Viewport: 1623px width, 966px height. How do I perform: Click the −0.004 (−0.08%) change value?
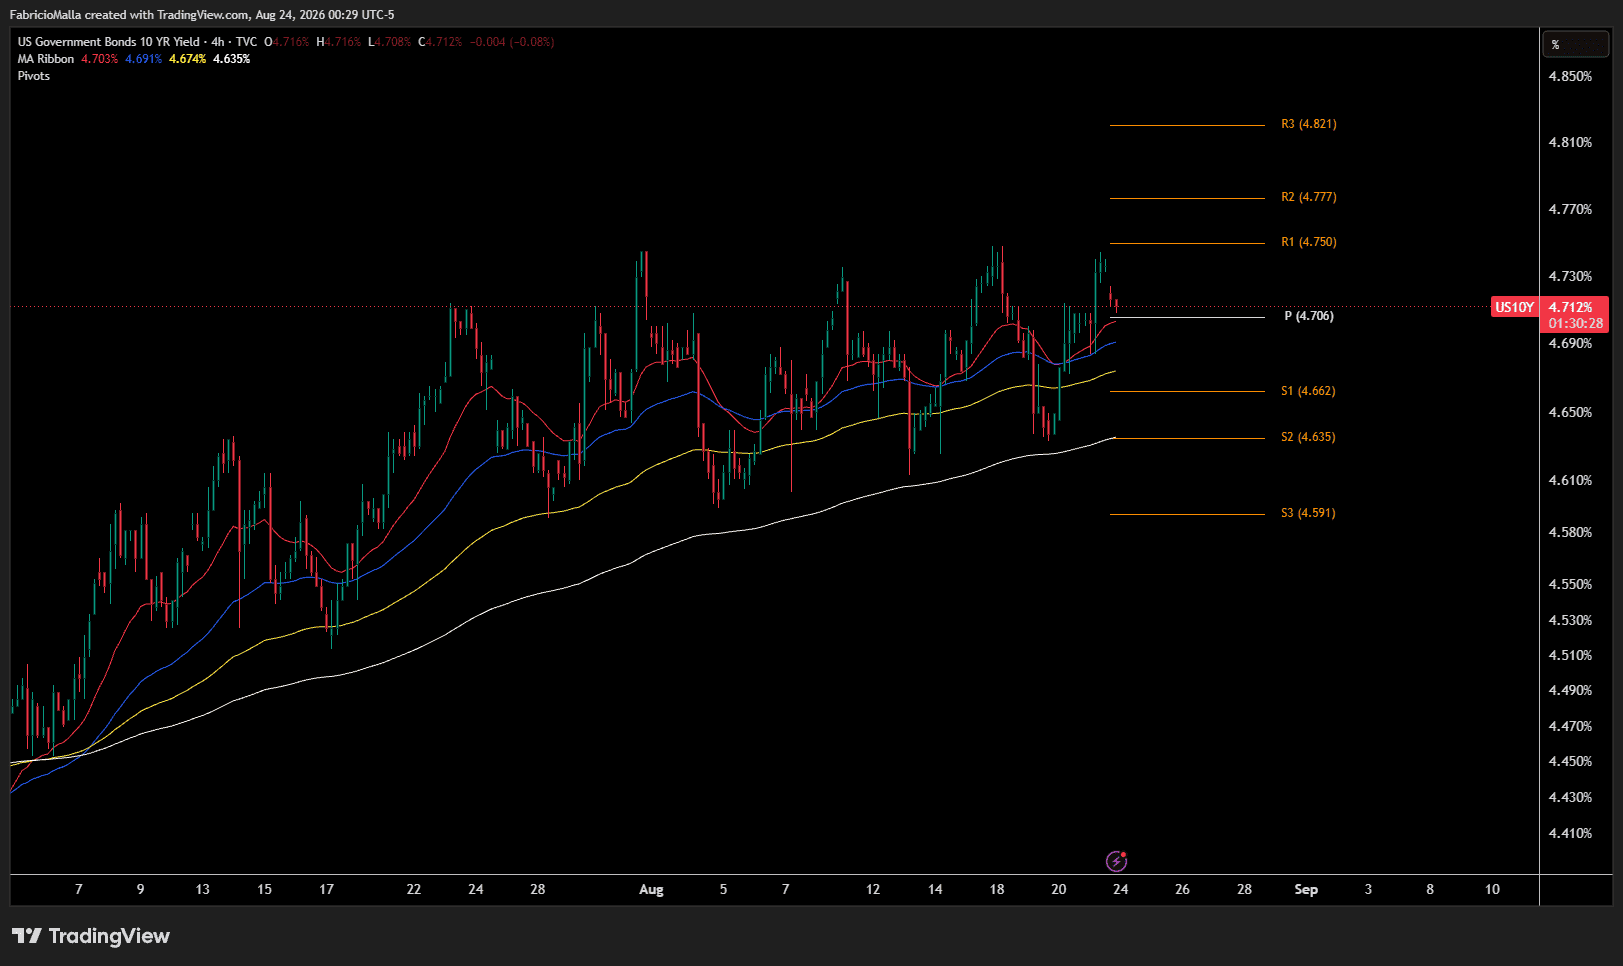point(512,42)
